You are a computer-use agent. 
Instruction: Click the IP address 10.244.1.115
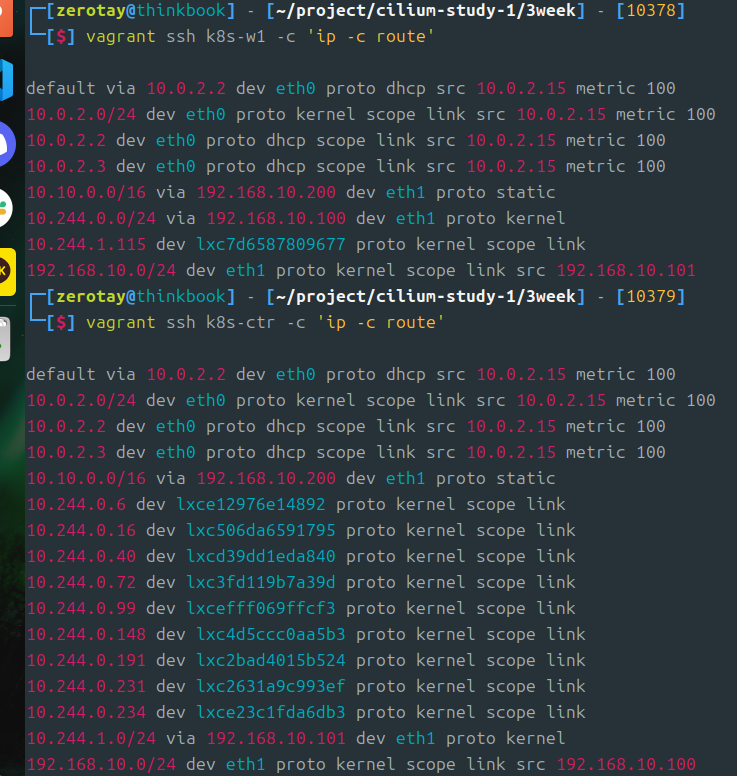point(87,244)
